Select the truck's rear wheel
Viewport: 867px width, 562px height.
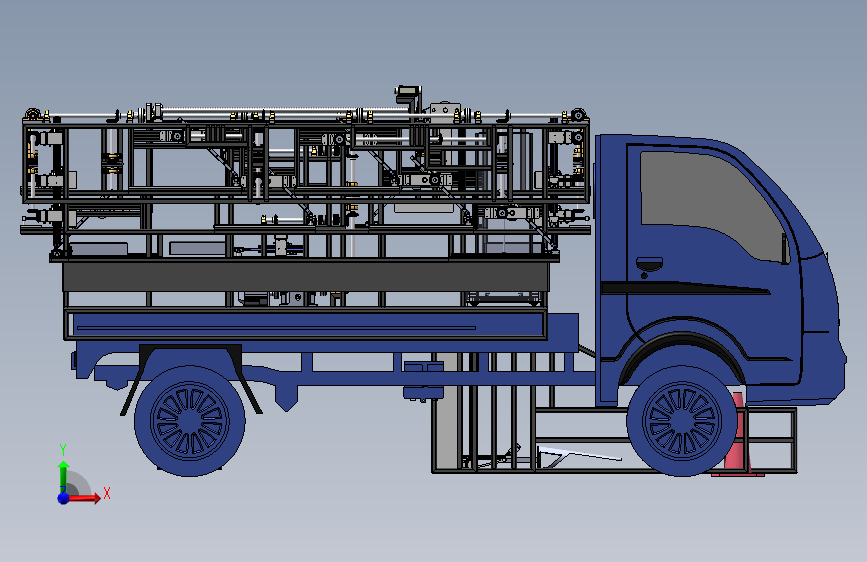pyautogui.click(x=190, y=420)
